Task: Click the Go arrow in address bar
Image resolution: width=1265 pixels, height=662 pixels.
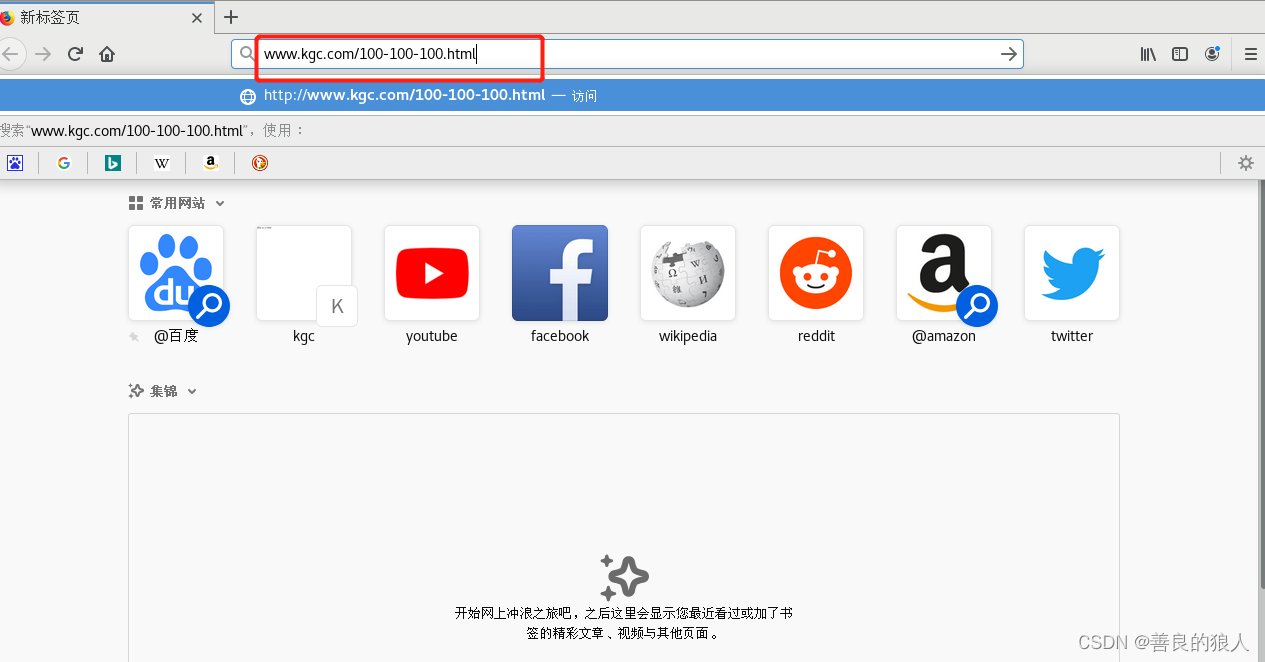Action: pyautogui.click(x=1009, y=54)
